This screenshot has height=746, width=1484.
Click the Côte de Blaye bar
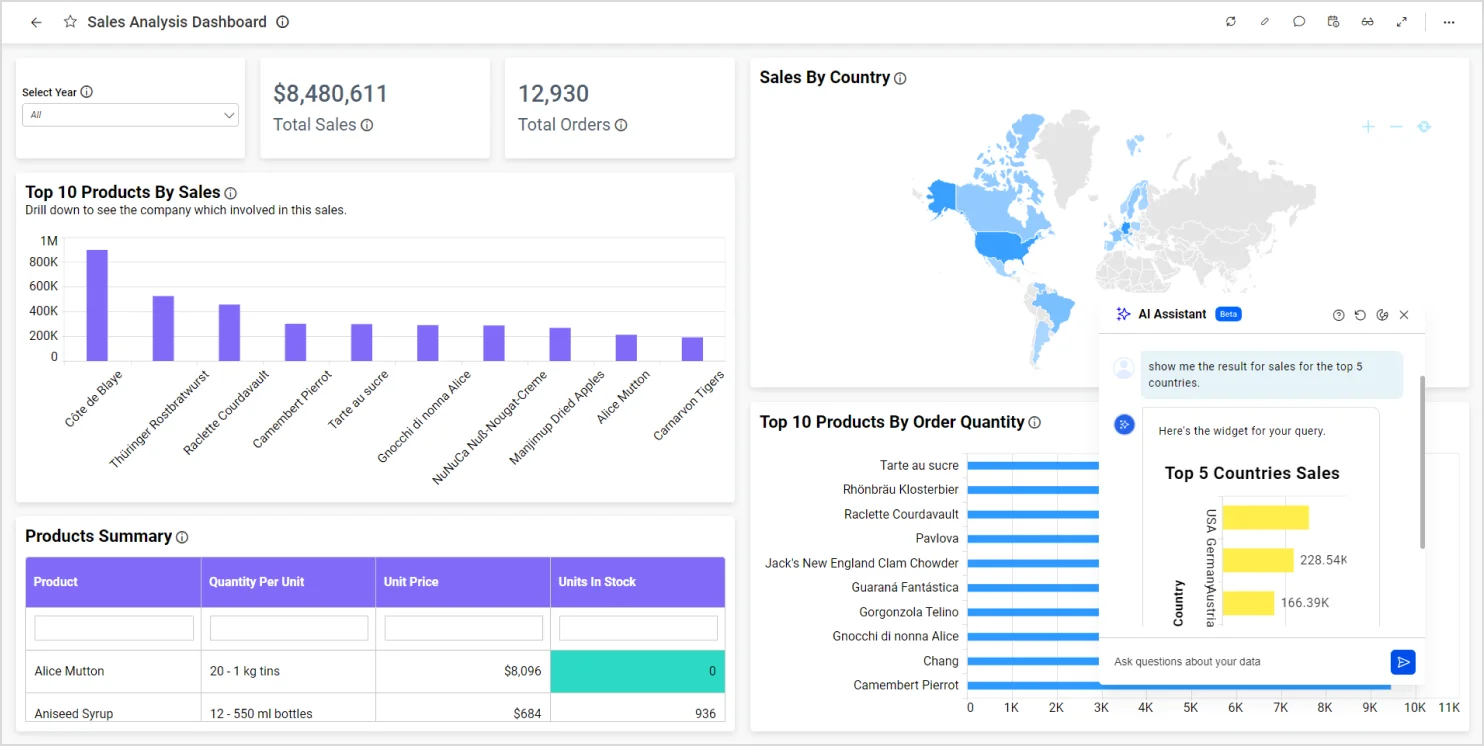click(x=97, y=305)
